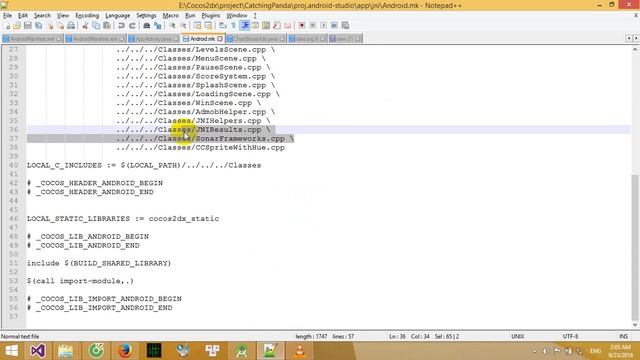Click the 'include $(BUILD_SHARED_LIBRARY)' line
The image size is (640, 360).
(99, 263)
